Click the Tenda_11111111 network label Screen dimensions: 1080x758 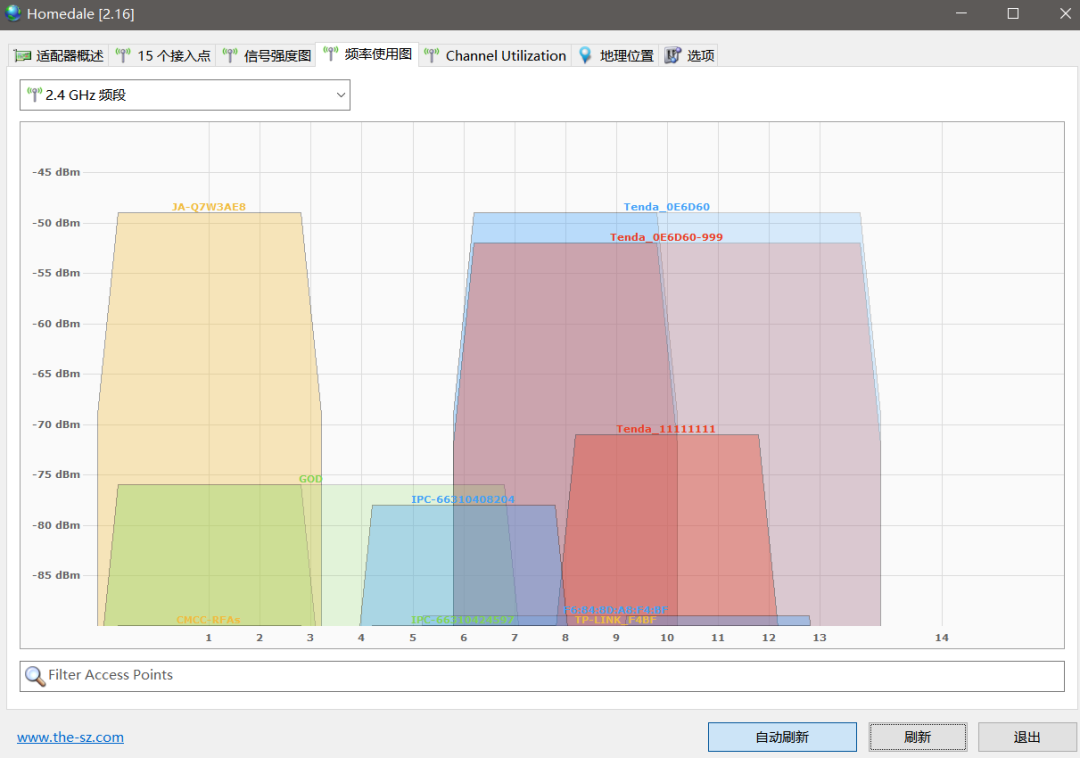[665, 429]
